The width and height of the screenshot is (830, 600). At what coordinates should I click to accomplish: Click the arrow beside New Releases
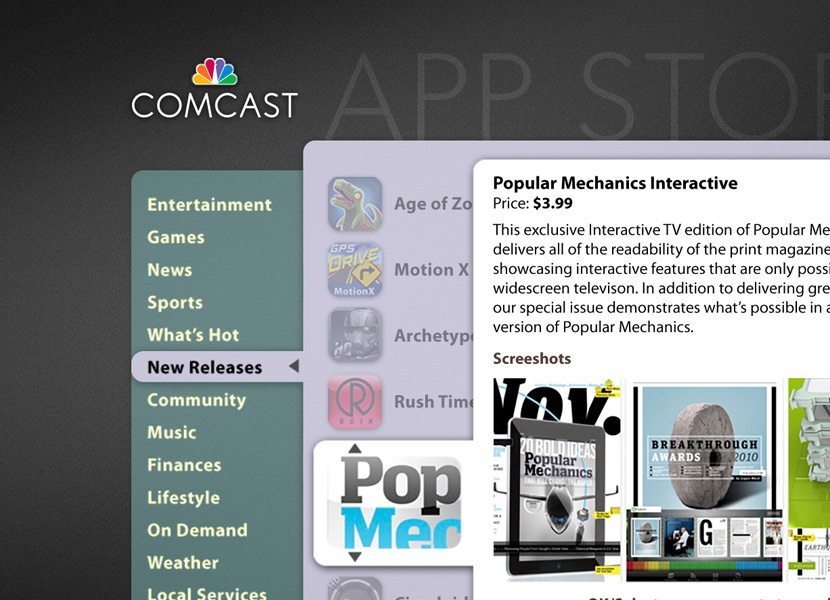point(294,366)
